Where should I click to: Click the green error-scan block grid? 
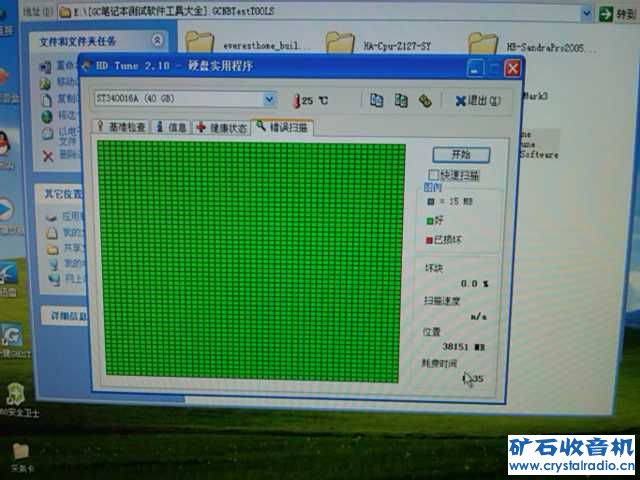251,262
